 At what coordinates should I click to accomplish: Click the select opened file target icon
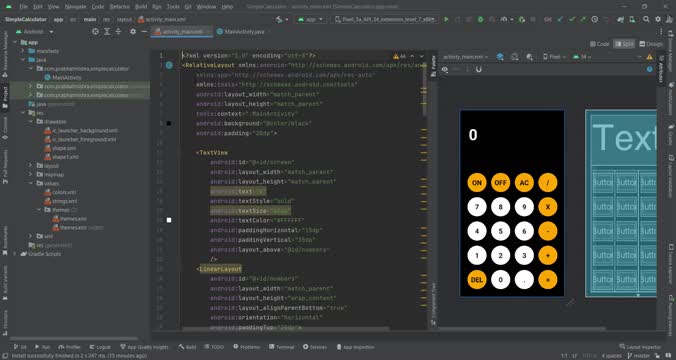coord(95,32)
